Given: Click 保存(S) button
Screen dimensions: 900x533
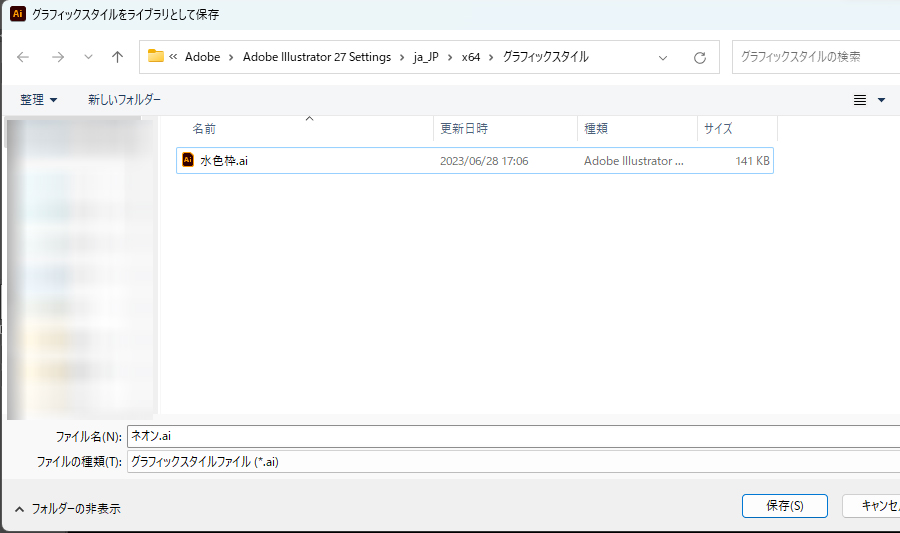Looking at the screenshot, I should click(x=785, y=506).
